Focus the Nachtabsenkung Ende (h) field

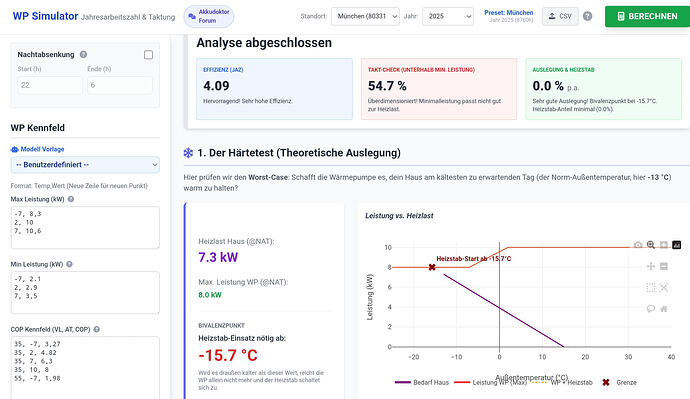(120, 85)
